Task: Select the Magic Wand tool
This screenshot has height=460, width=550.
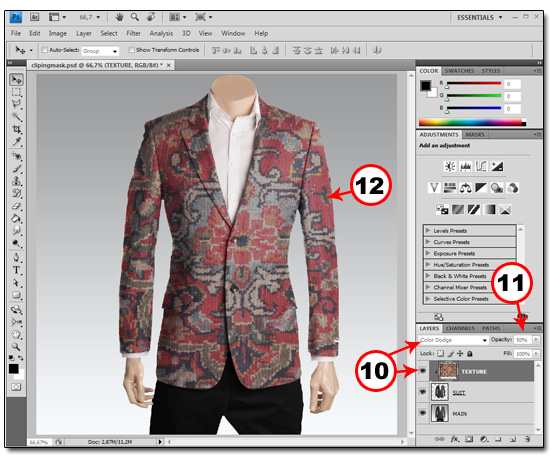Action: click(16, 116)
